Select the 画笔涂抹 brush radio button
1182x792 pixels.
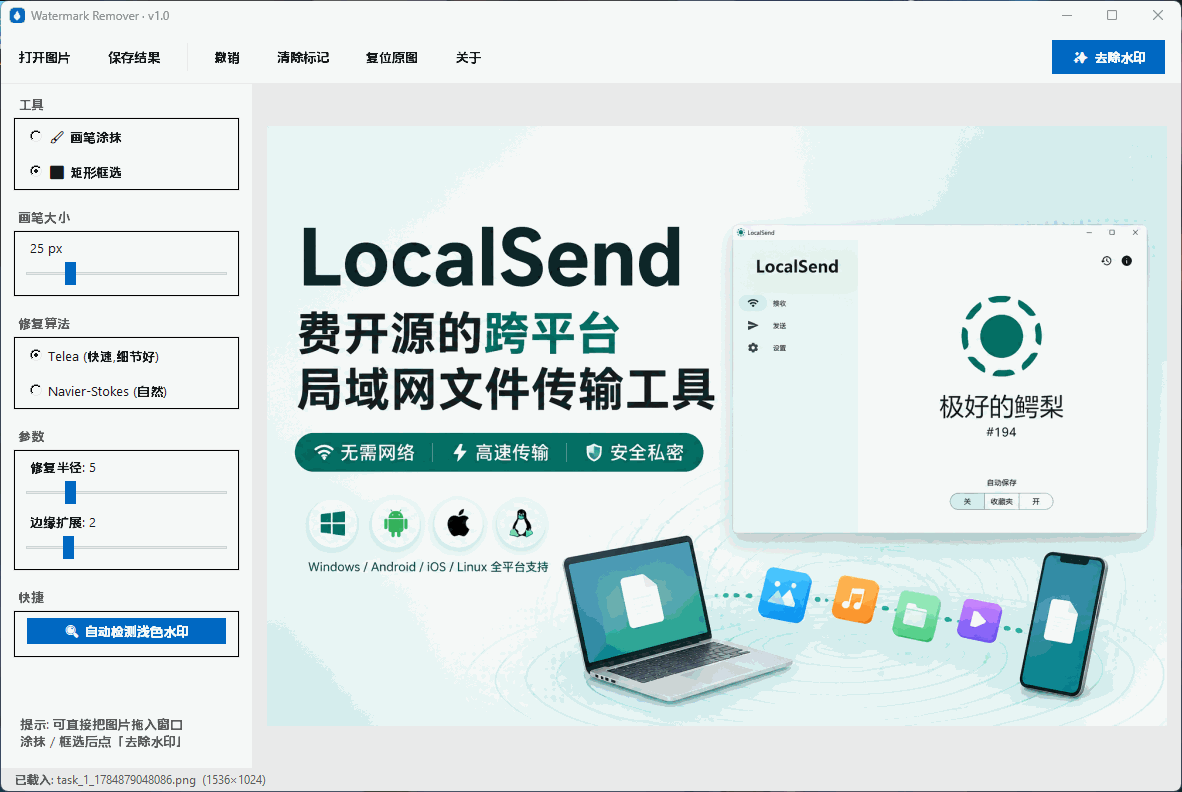coord(35,136)
